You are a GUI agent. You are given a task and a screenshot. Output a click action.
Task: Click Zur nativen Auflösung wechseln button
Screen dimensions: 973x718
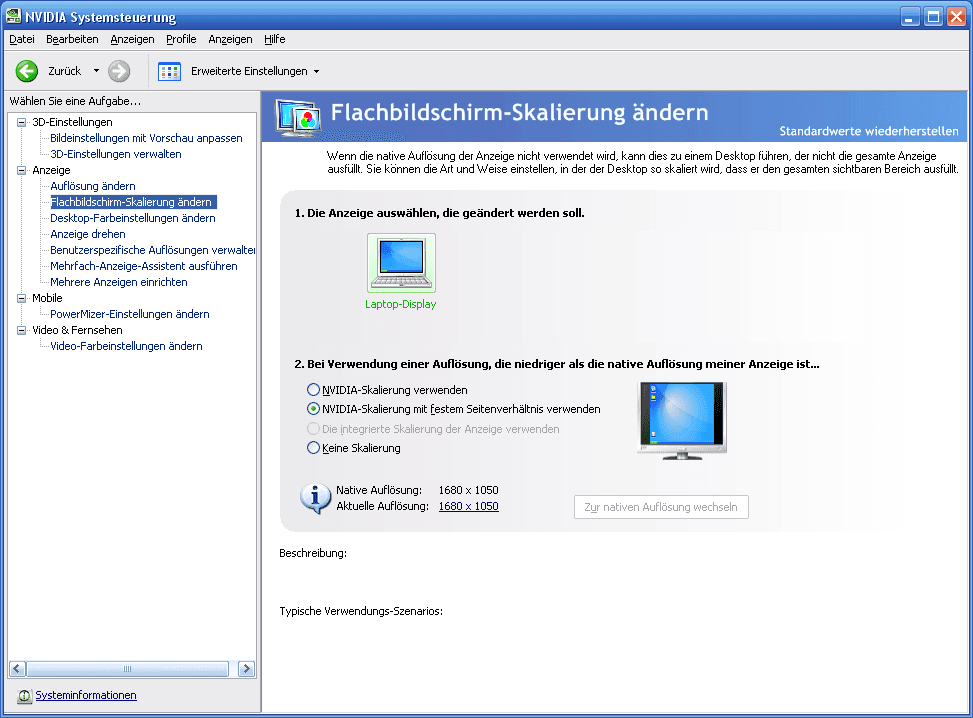pos(661,507)
